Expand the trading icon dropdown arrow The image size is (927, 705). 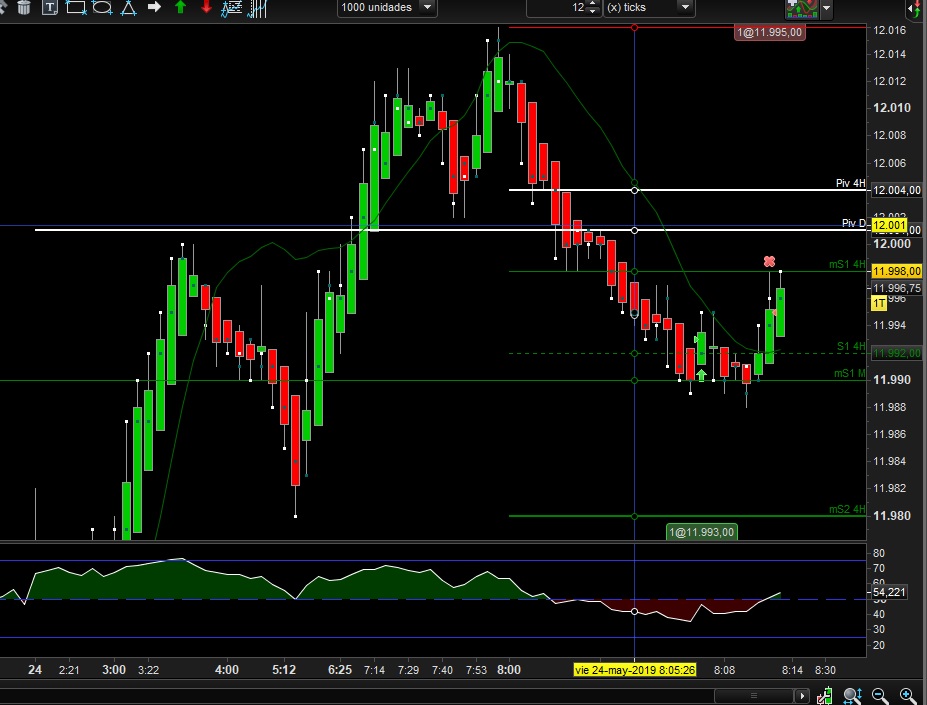[x=826, y=8]
